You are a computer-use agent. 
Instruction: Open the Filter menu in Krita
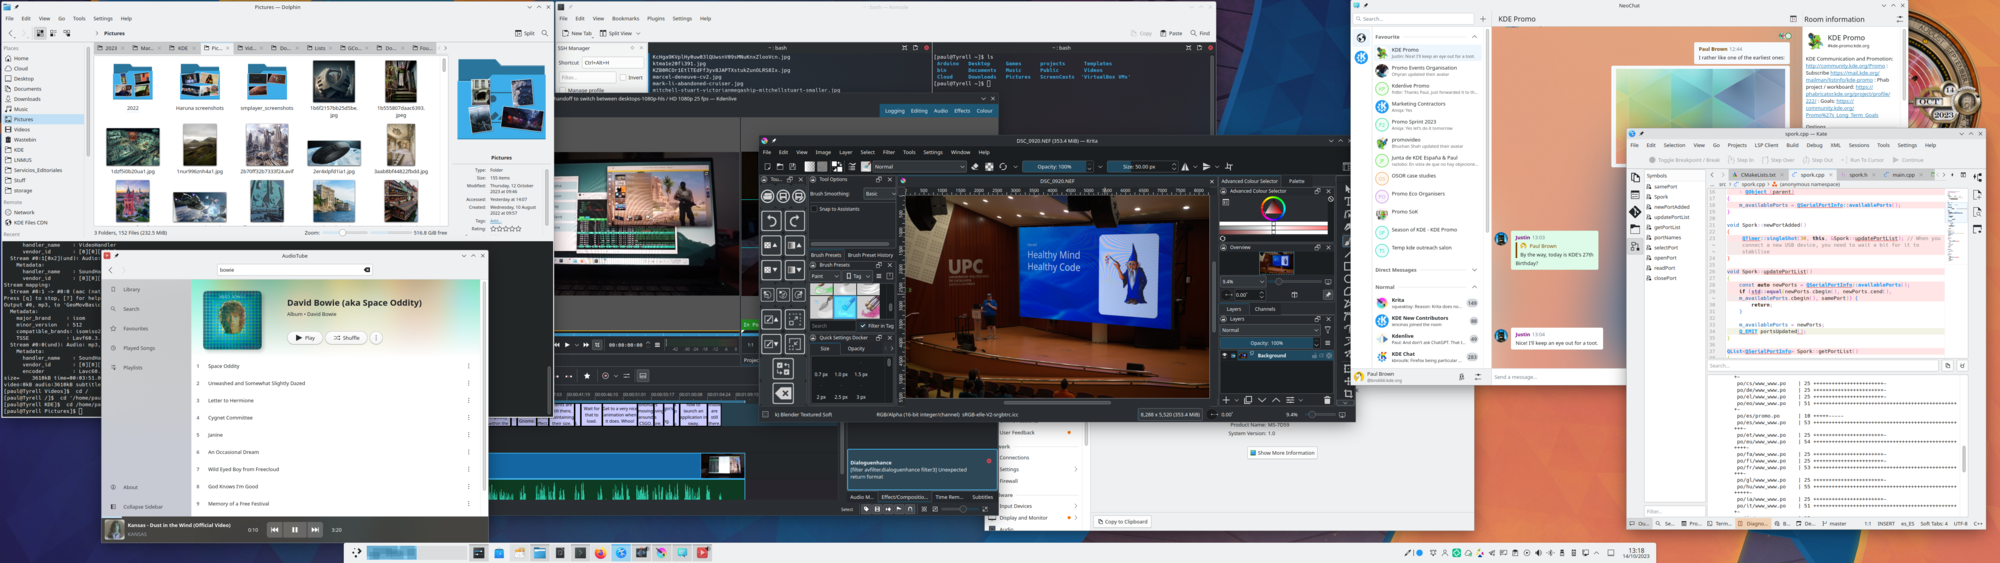888,152
